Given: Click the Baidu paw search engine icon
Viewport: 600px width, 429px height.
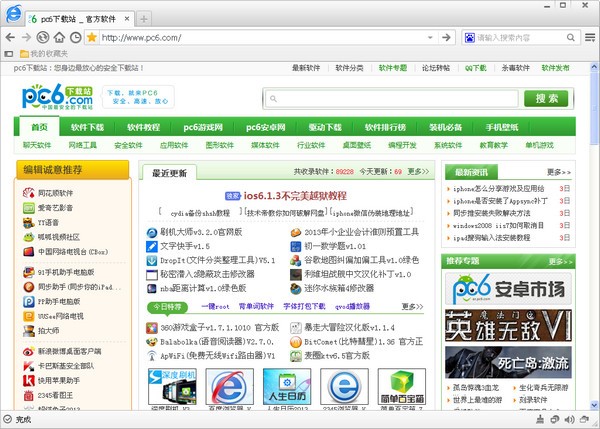Looking at the screenshot, I should [x=469, y=38].
